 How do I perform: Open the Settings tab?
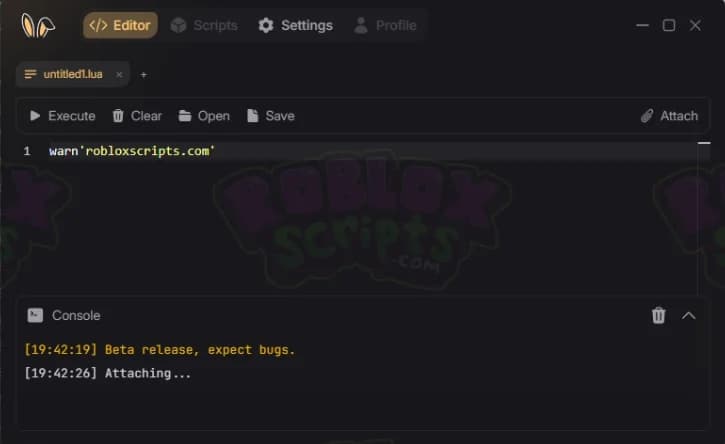pyautogui.click(x=295, y=25)
